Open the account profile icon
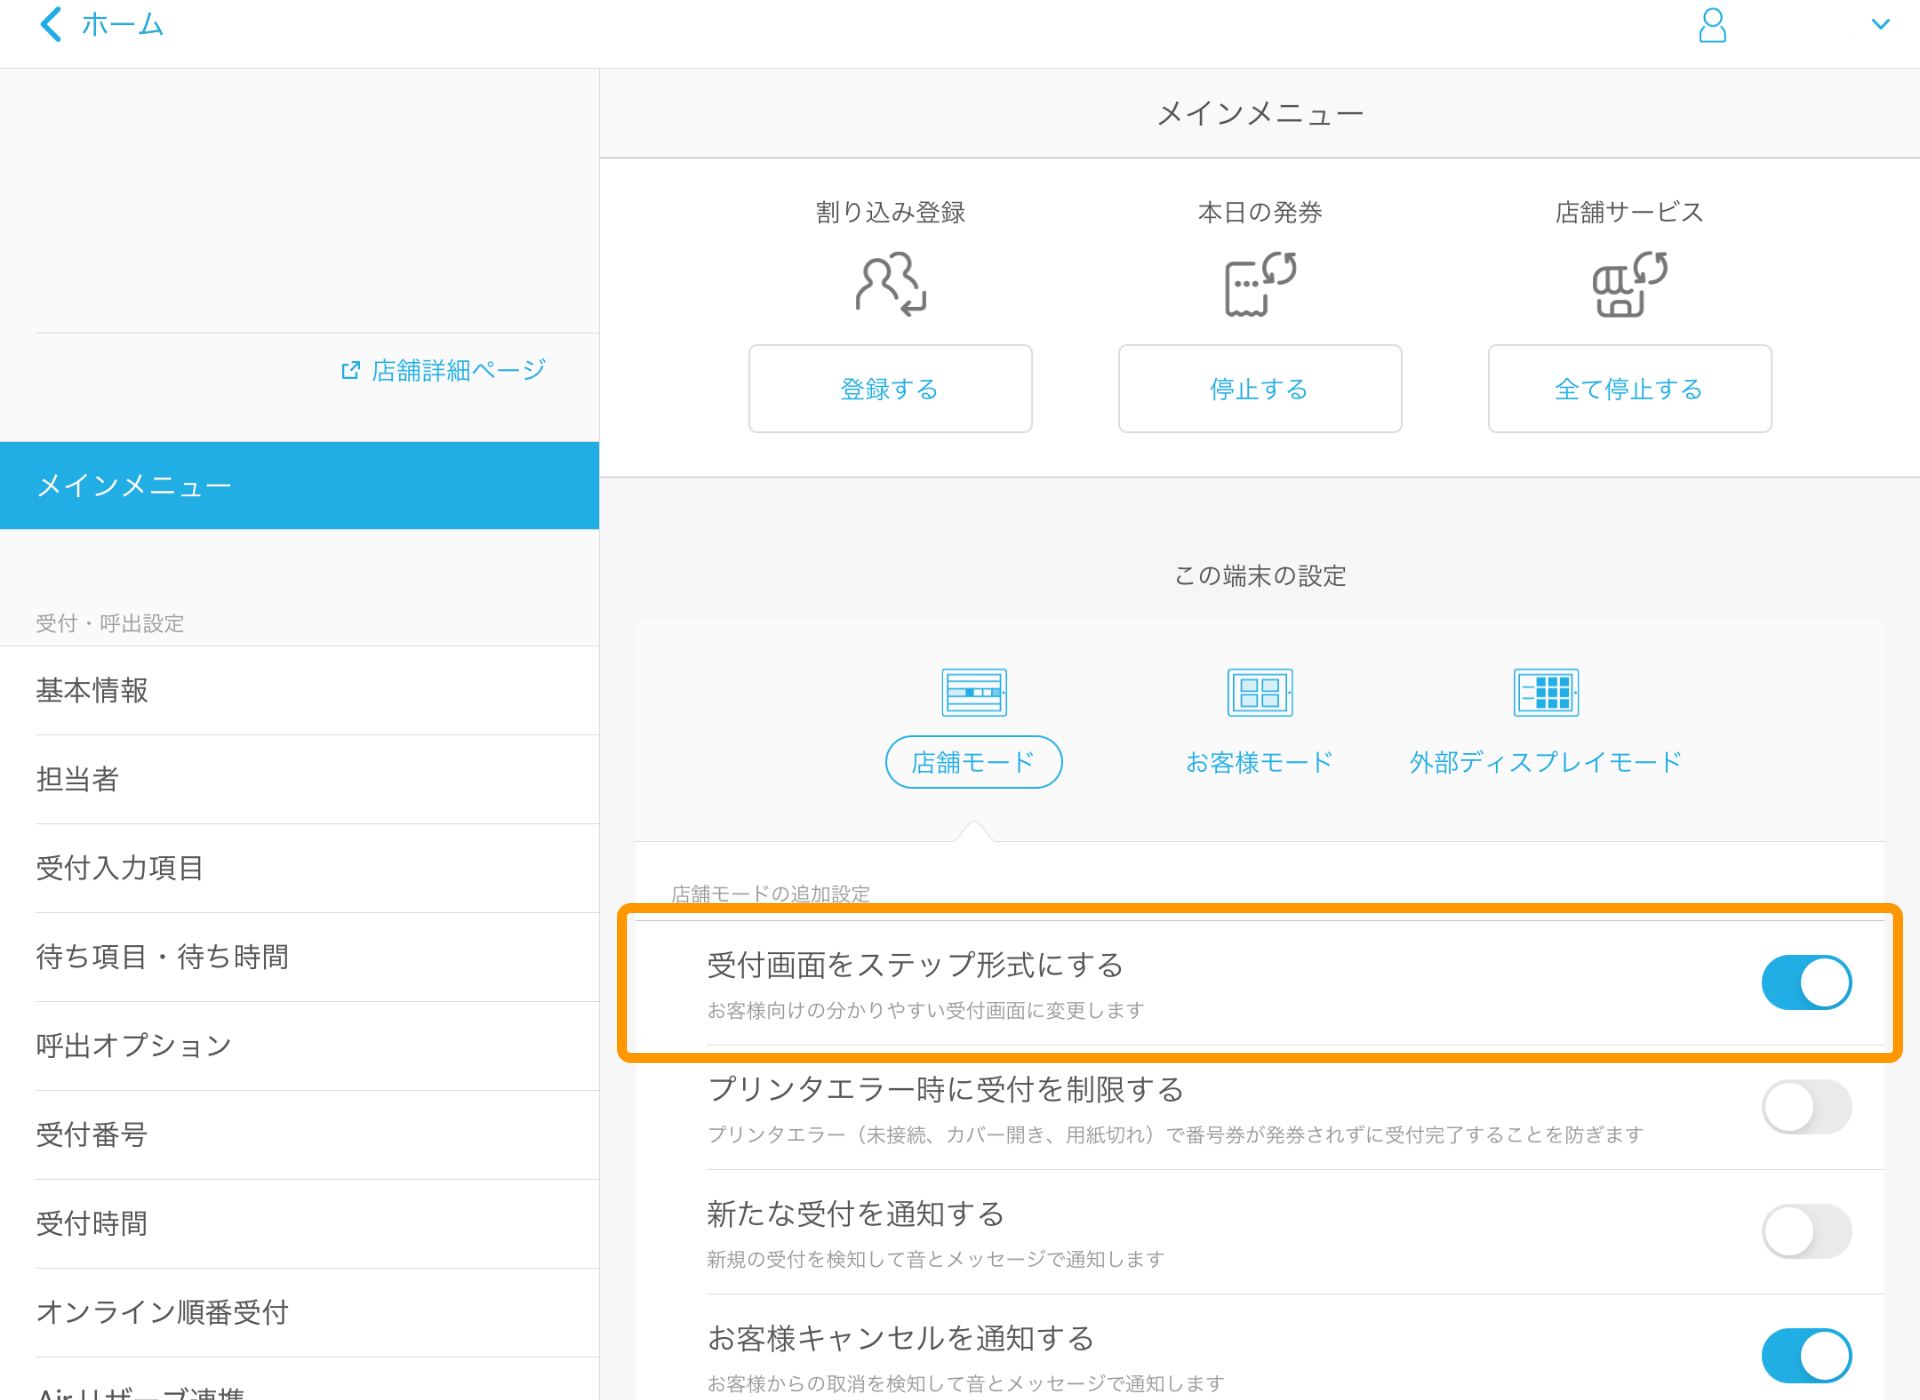This screenshot has width=1920, height=1400. click(1712, 25)
